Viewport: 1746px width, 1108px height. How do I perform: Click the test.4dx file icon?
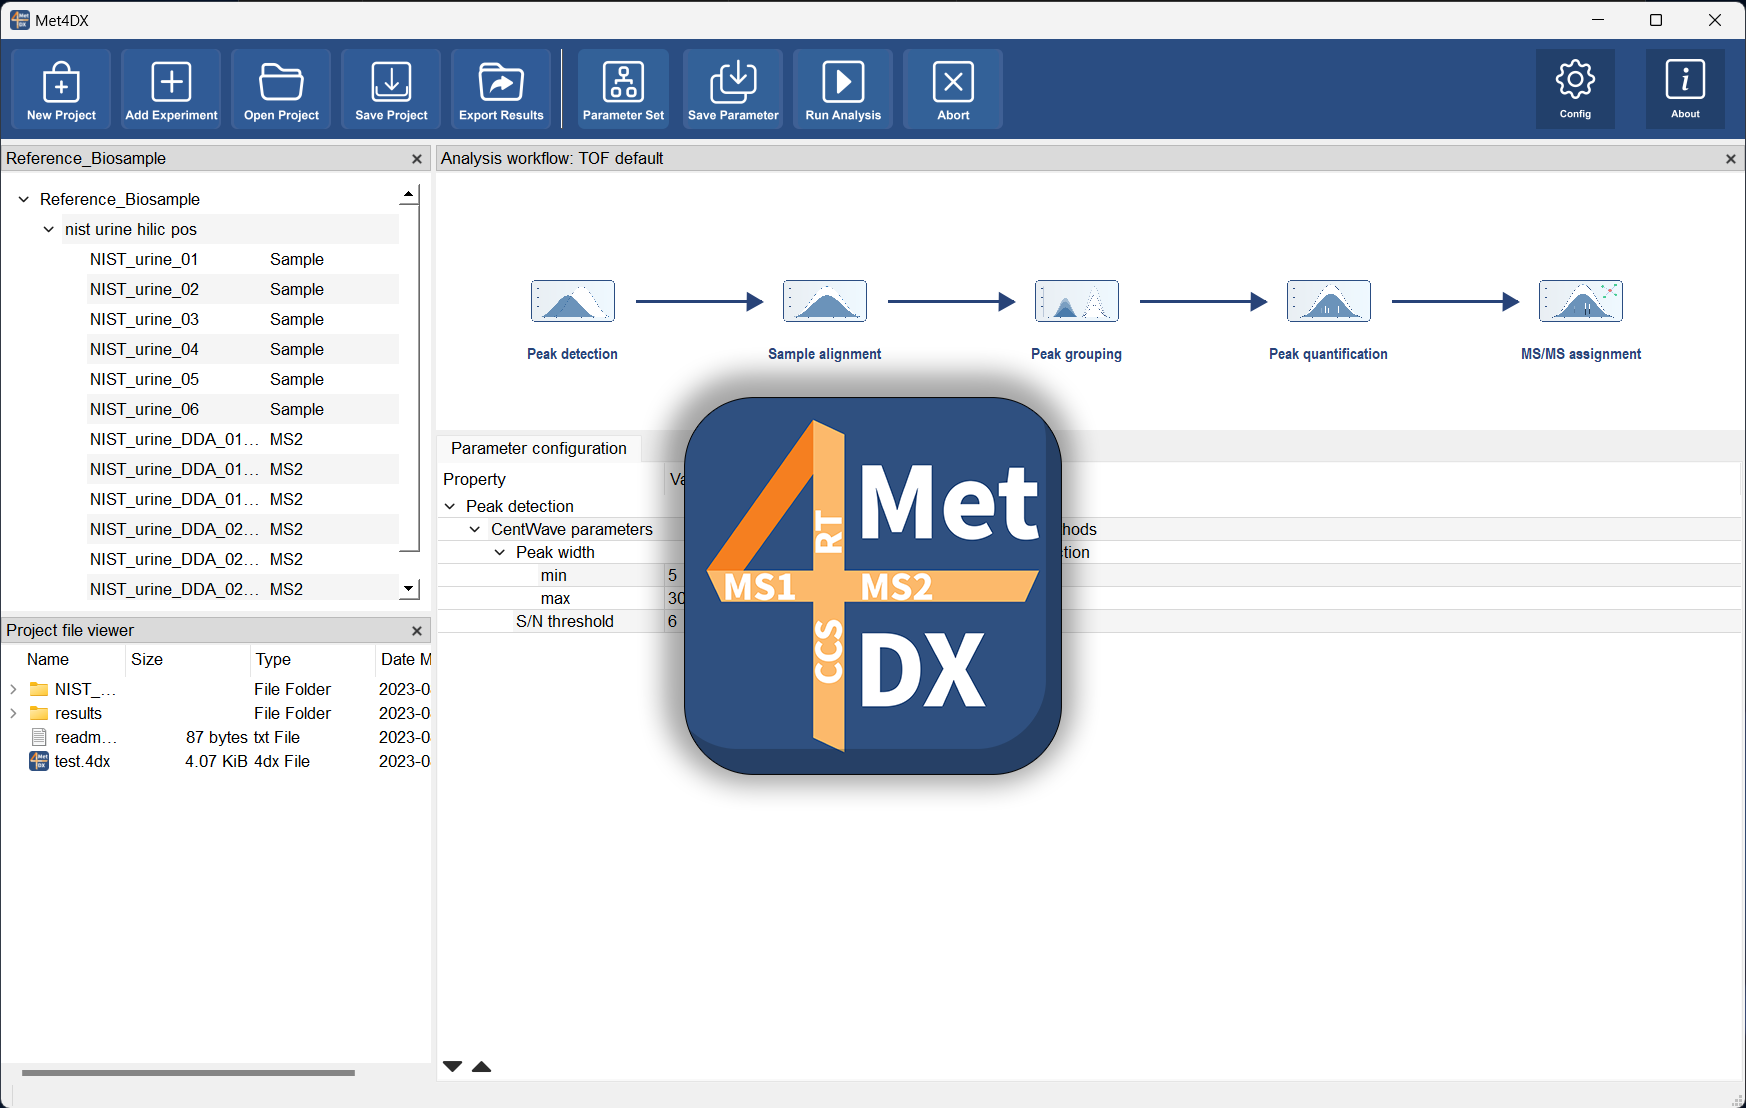click(39, 761)
